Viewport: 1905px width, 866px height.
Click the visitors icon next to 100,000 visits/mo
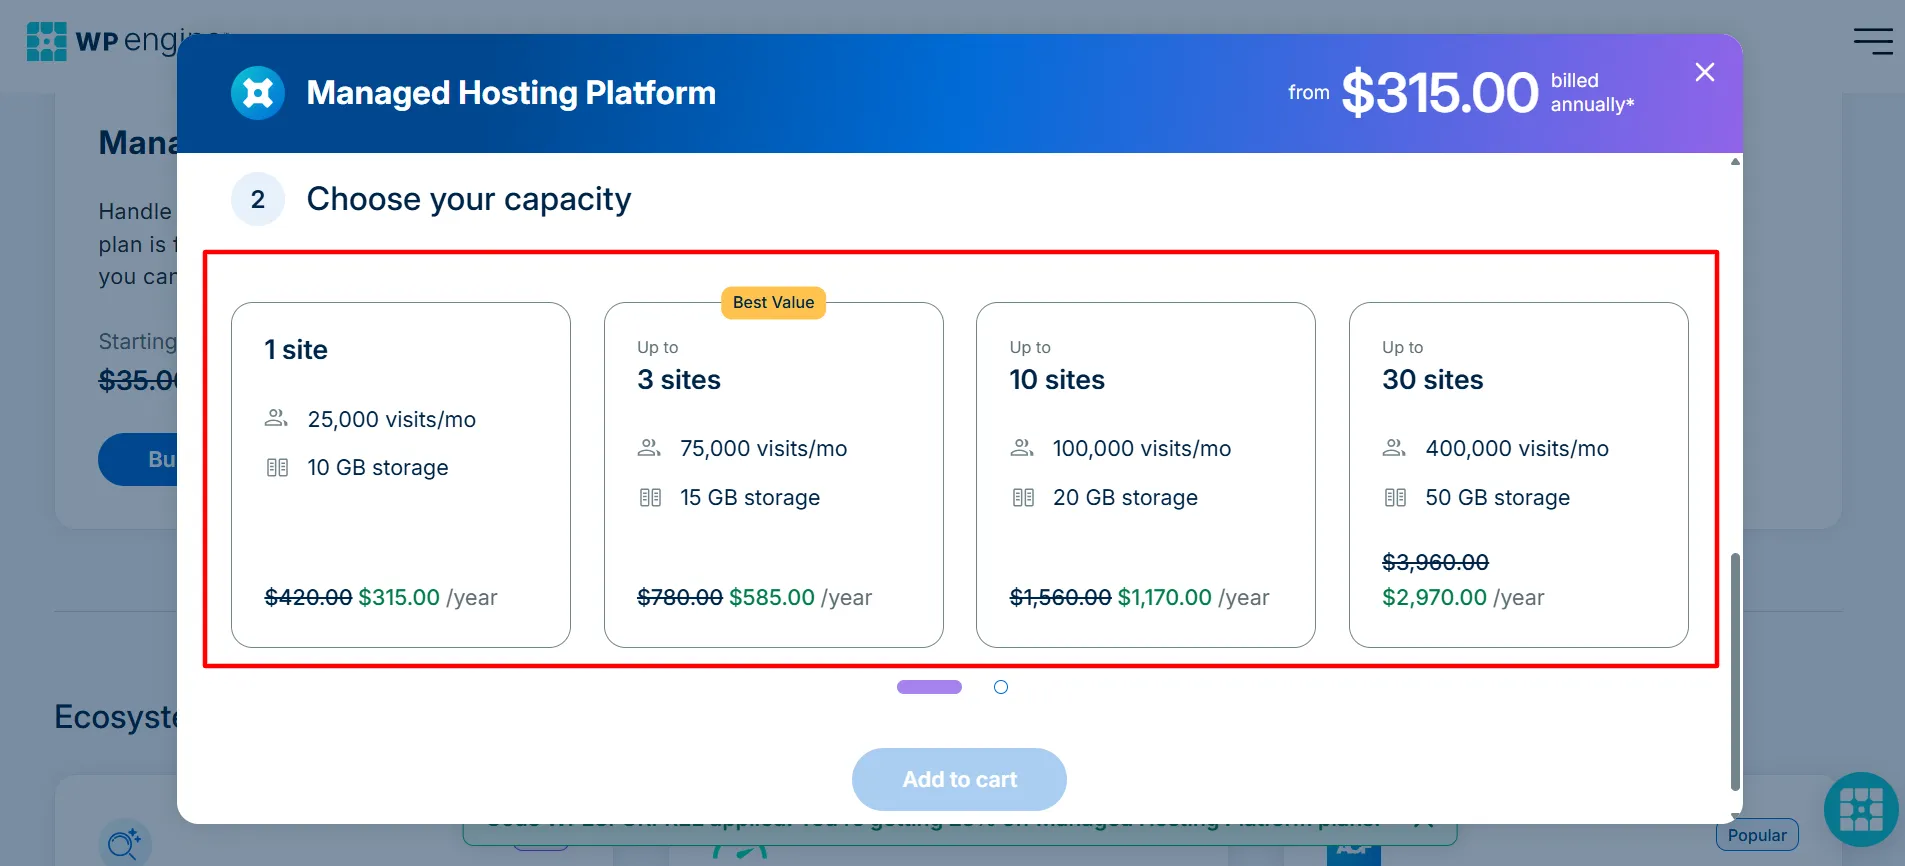(x=1022, y=447)
